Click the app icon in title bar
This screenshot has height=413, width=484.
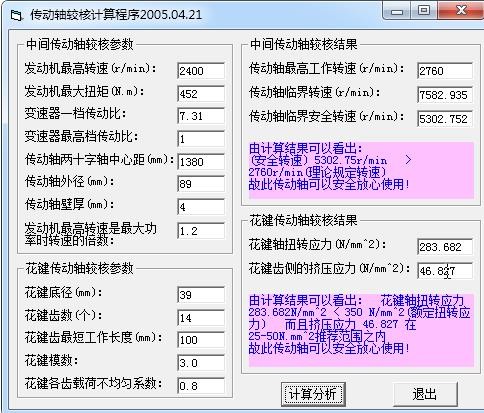pos(16,15)
